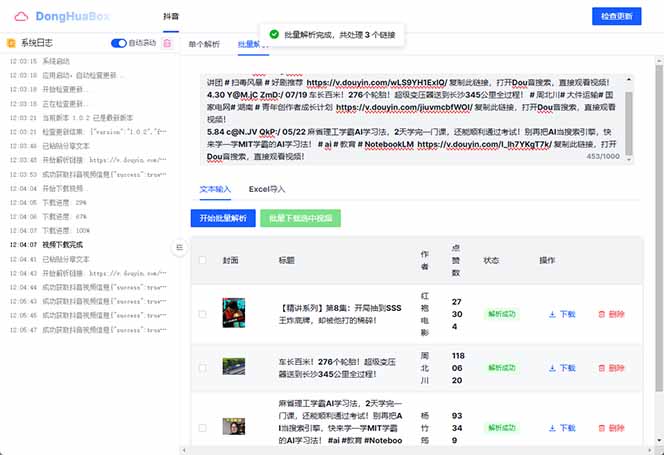This screenshot has height=455, width=664.
Task: Click the 453/1000 character counter
Action: [603, 156]
